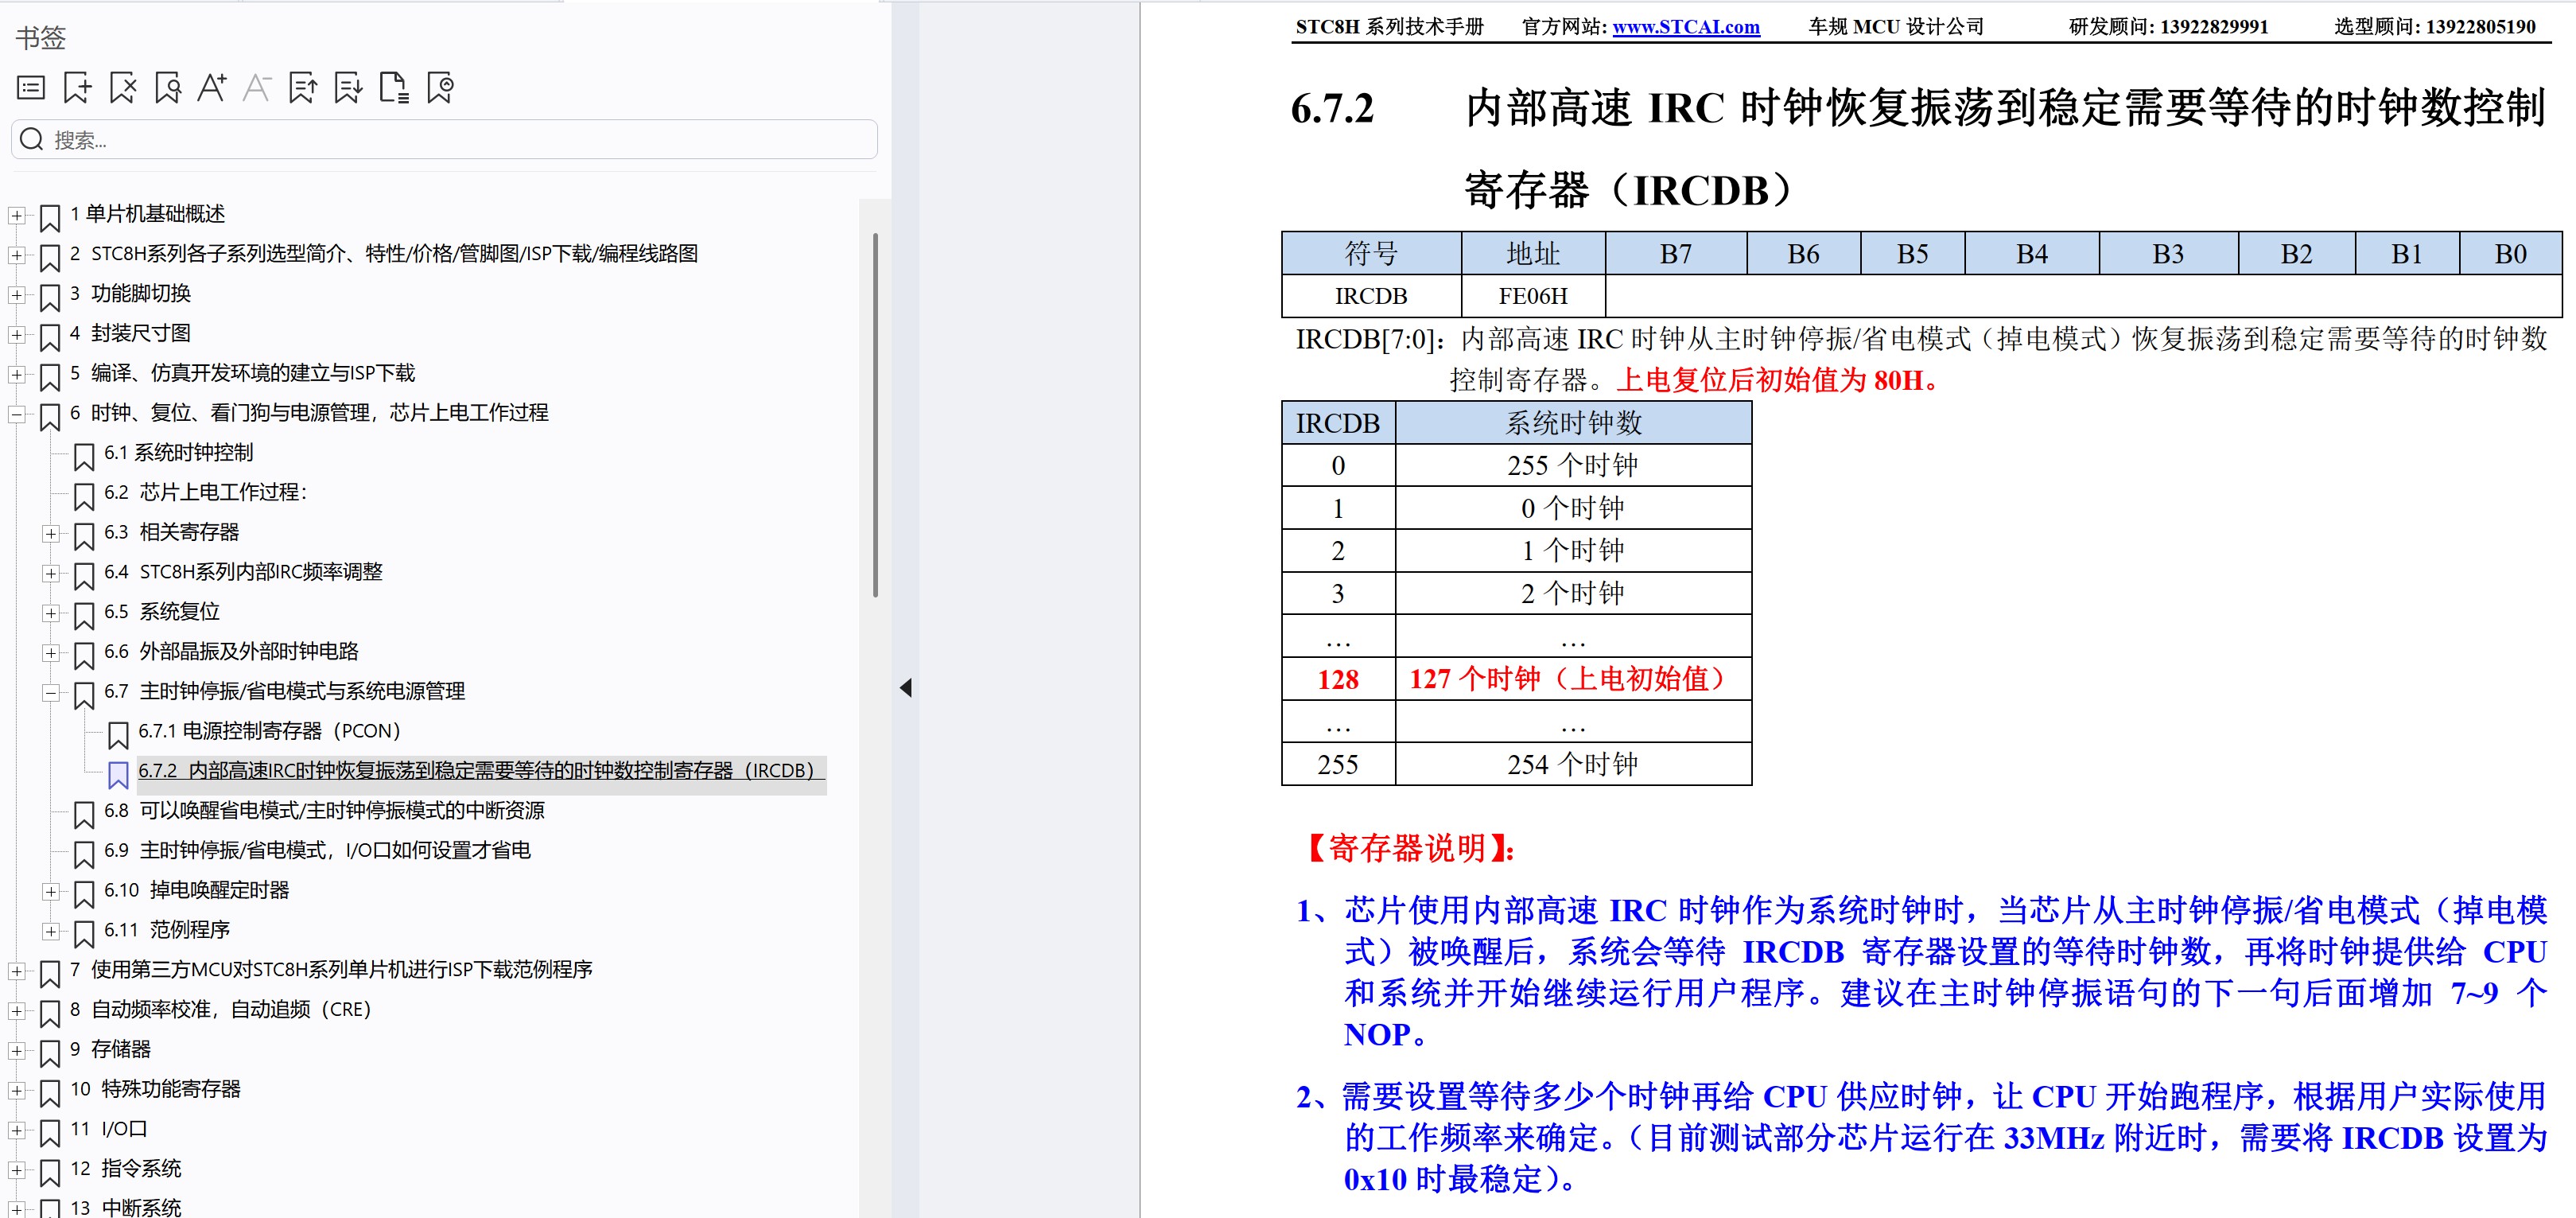Click the bookmark list options icon

click(31, 88)
